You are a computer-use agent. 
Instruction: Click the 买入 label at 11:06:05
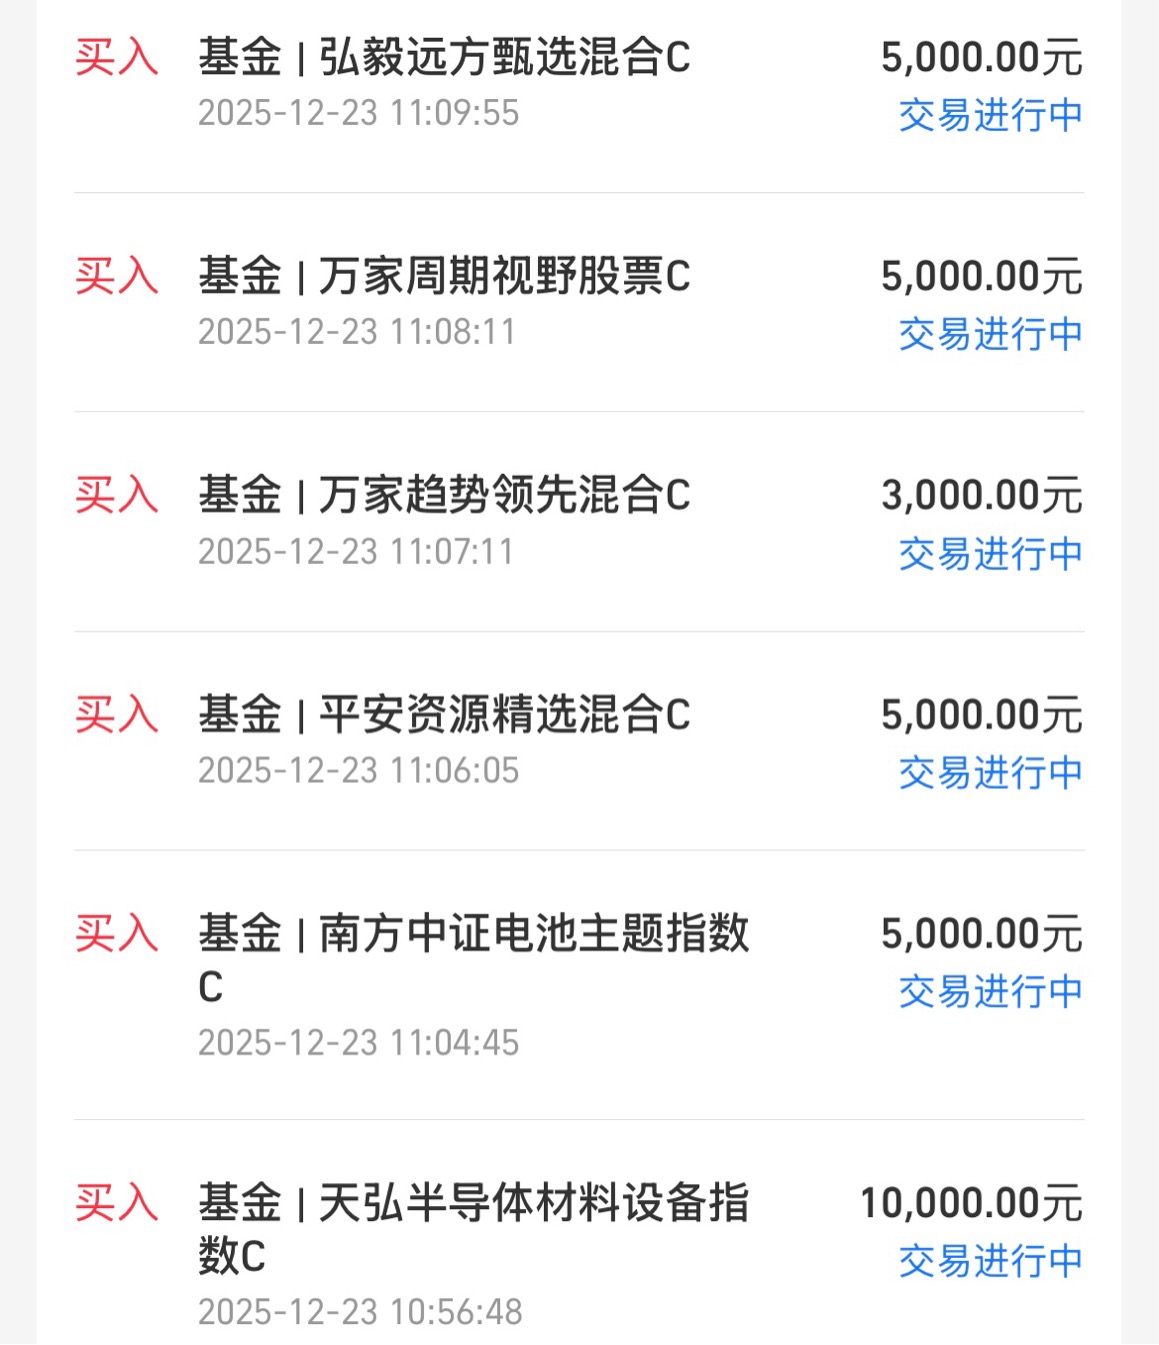(x=117, y=715)
